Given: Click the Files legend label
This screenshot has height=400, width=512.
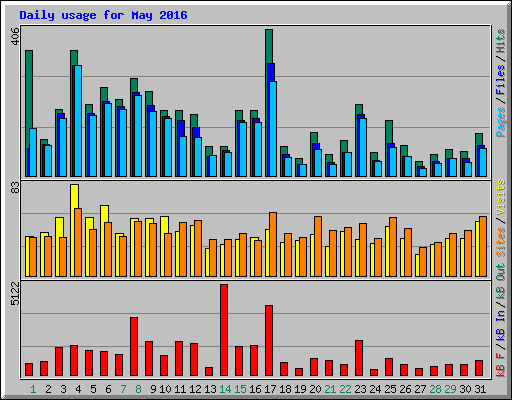Looking at the screenshot, I should tap(500, 79).
